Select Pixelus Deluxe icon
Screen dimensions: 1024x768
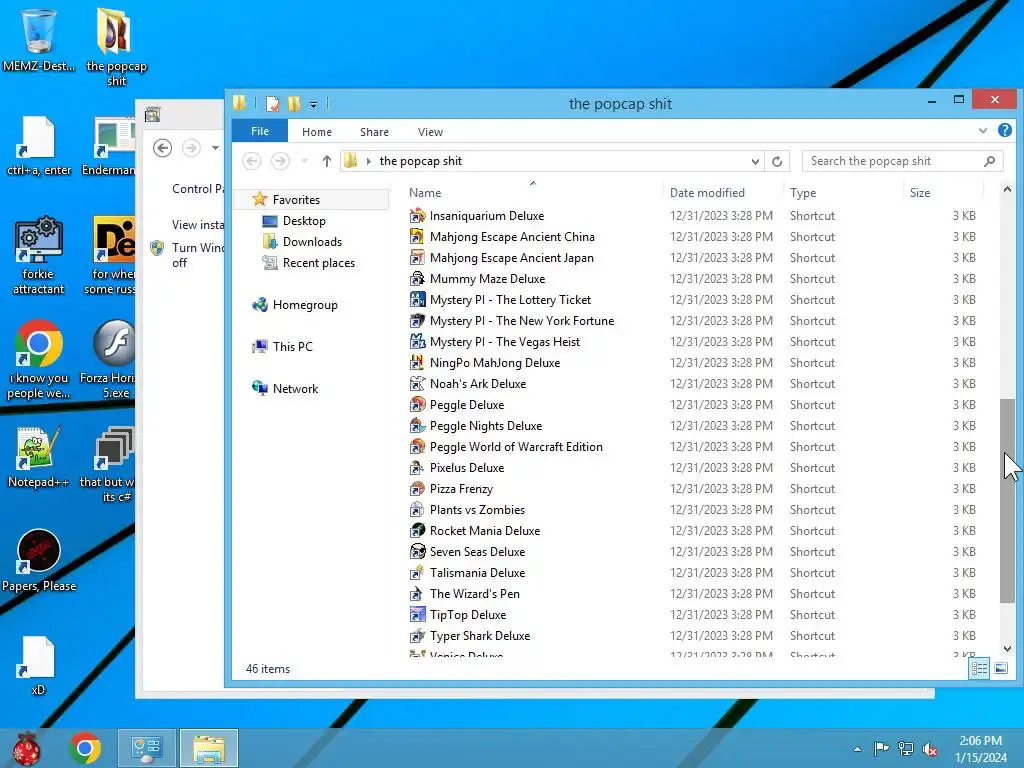tap(417, 468)
